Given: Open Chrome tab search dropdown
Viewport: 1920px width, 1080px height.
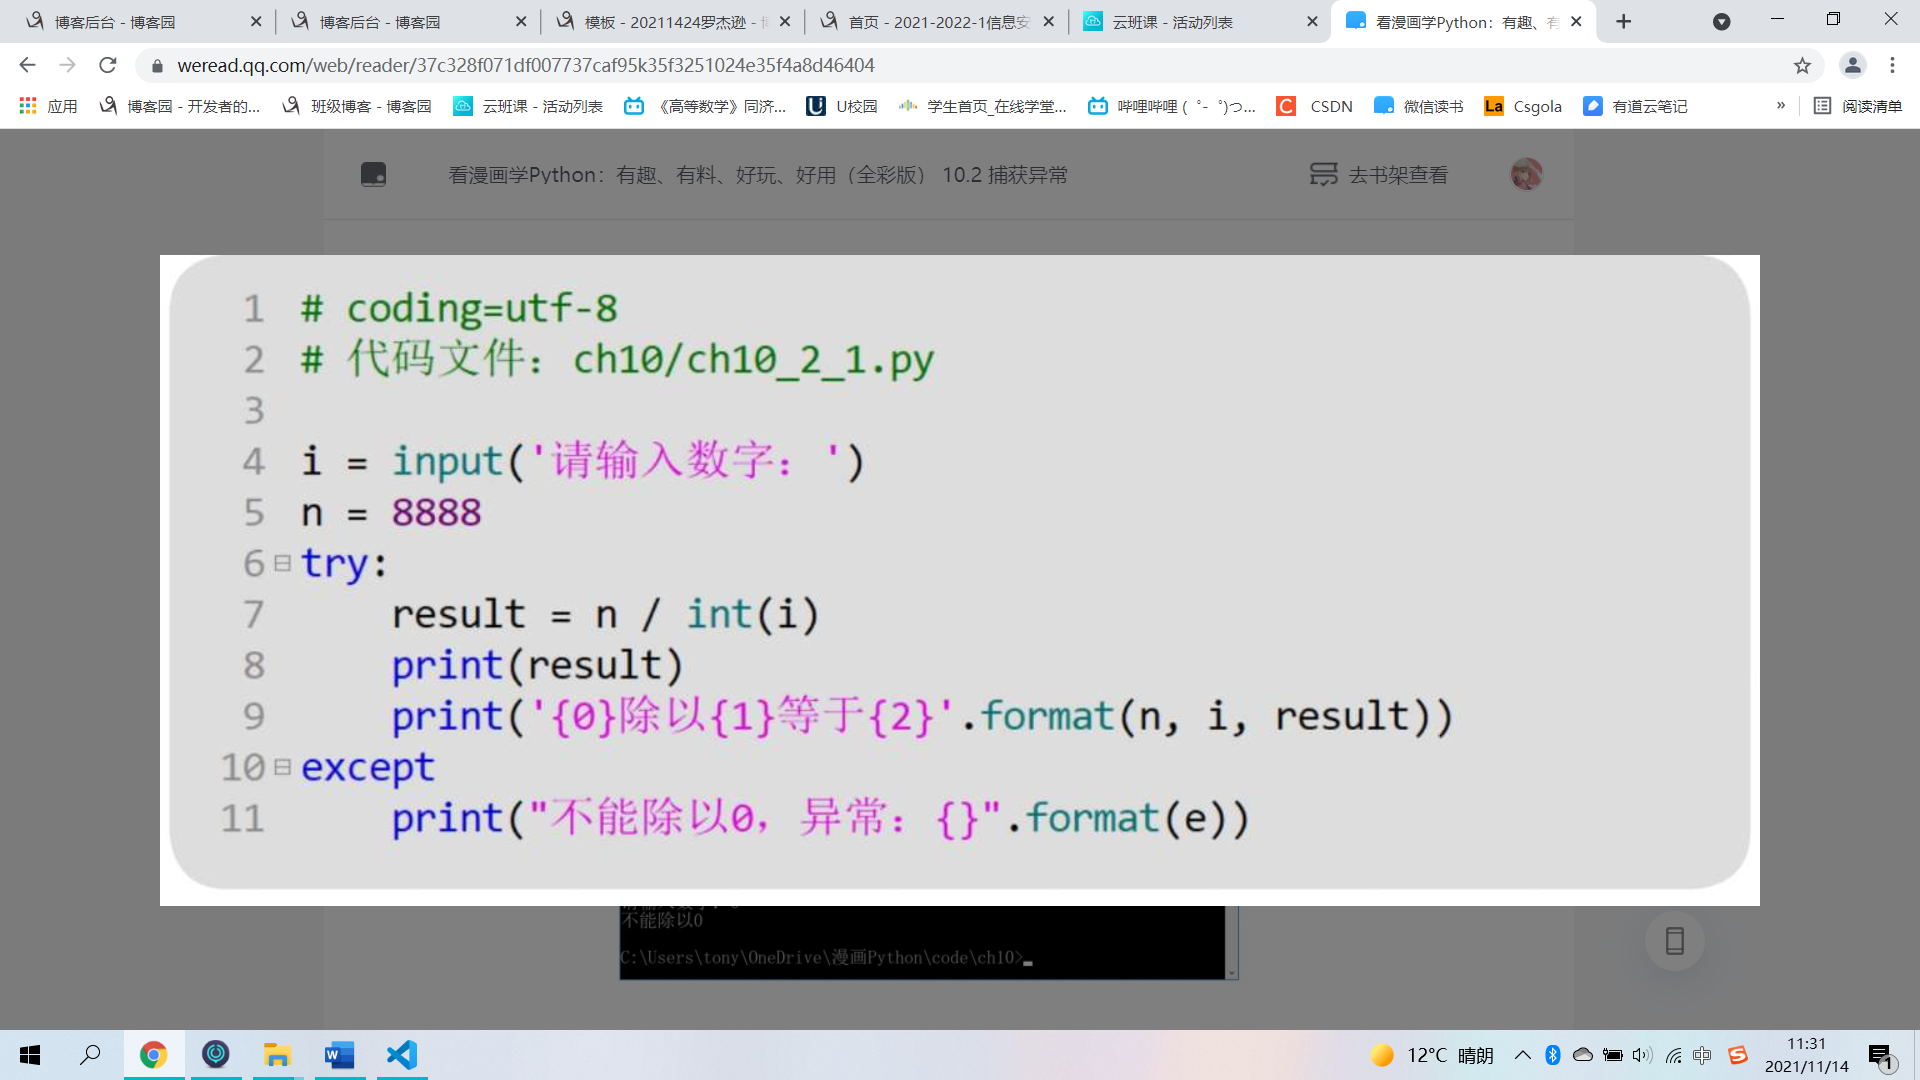Looking at the screenshot, I should click(1721, 22).
